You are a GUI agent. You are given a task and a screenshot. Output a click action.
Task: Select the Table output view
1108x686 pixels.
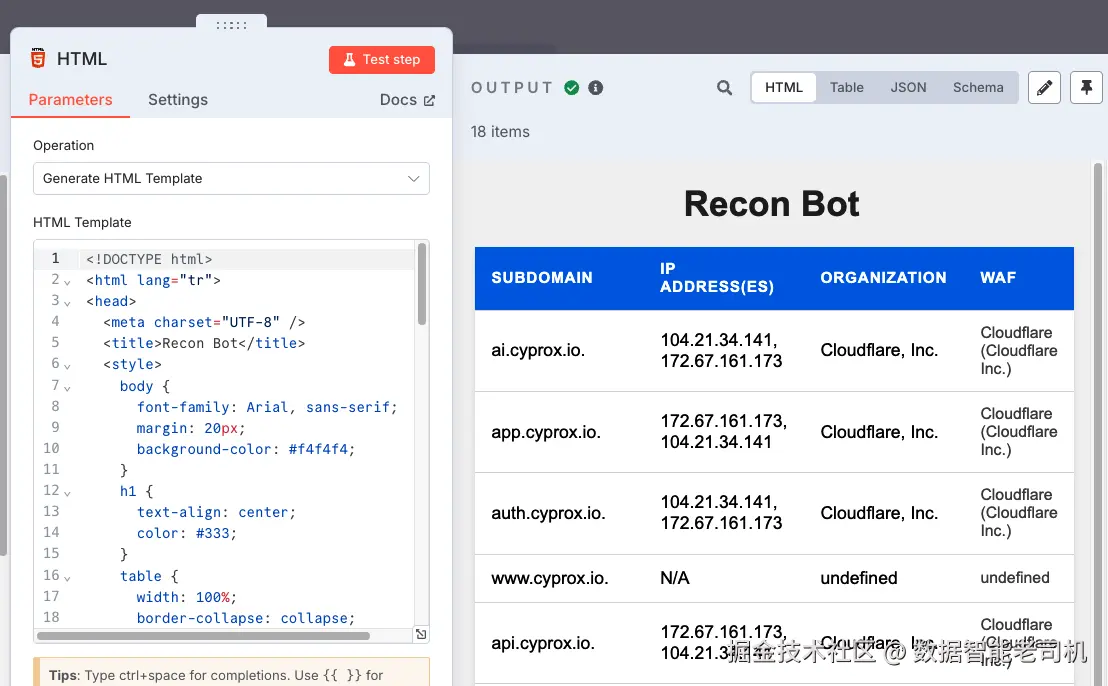pos(847,88)
